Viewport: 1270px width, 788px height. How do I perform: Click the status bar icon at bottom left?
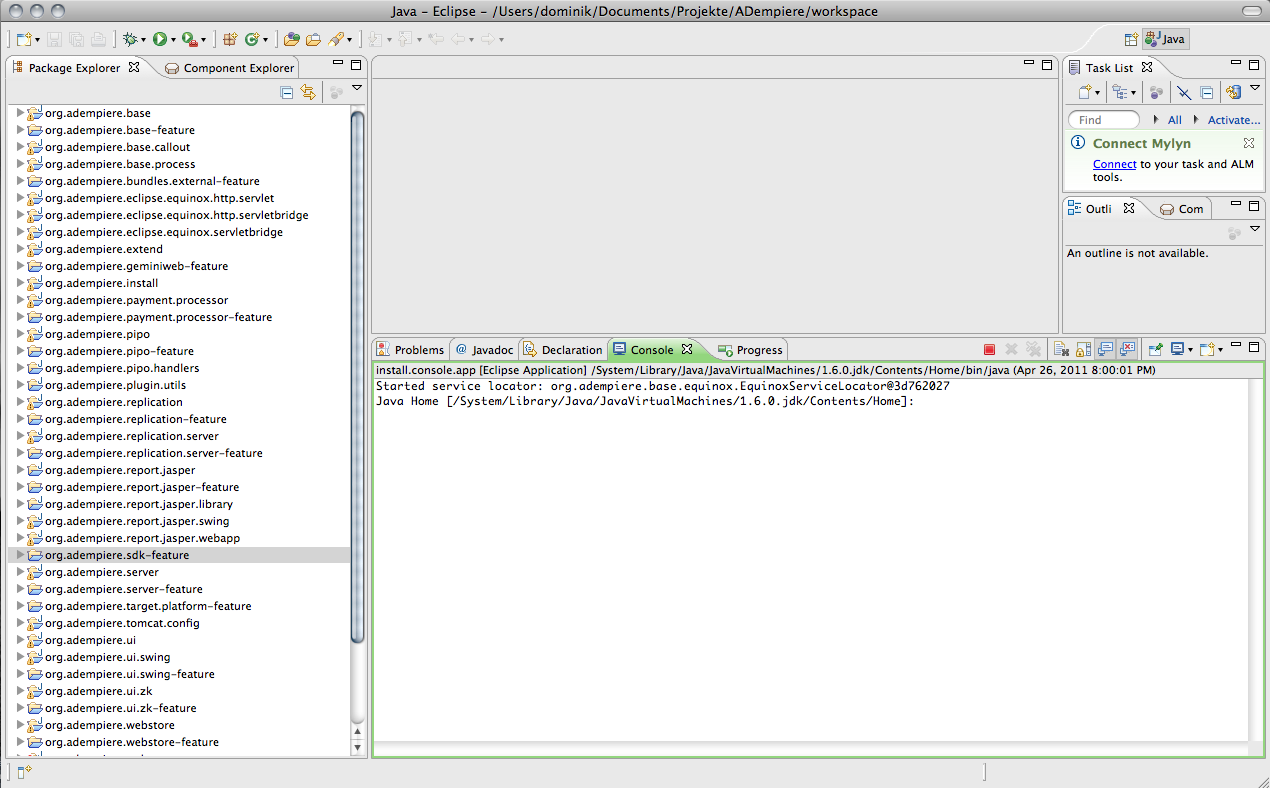[x=25, y=771]
